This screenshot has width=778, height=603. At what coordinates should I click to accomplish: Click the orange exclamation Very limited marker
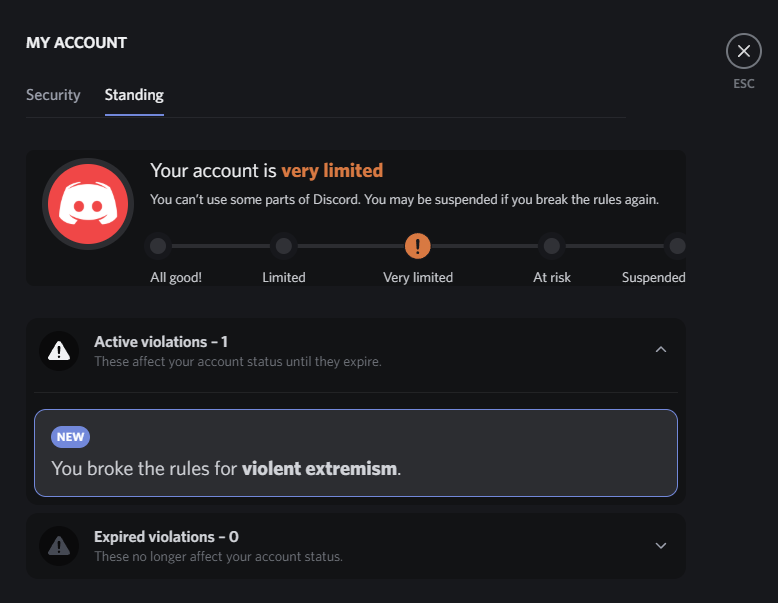coord(418,246)
